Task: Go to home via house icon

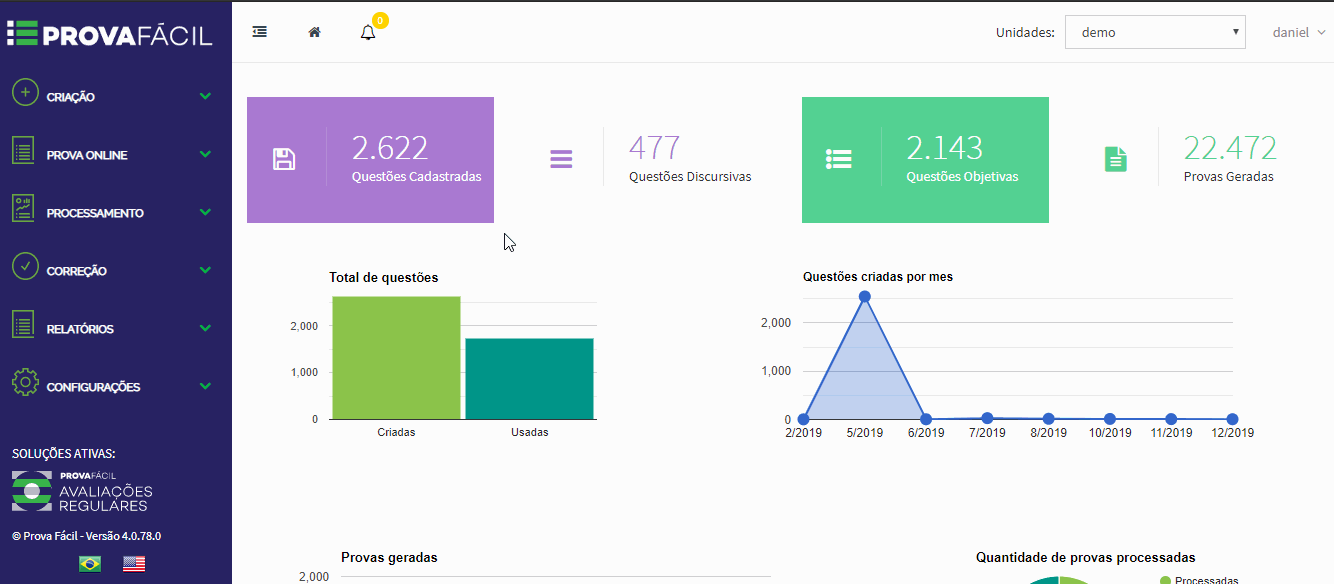Action: click(314, 32)
